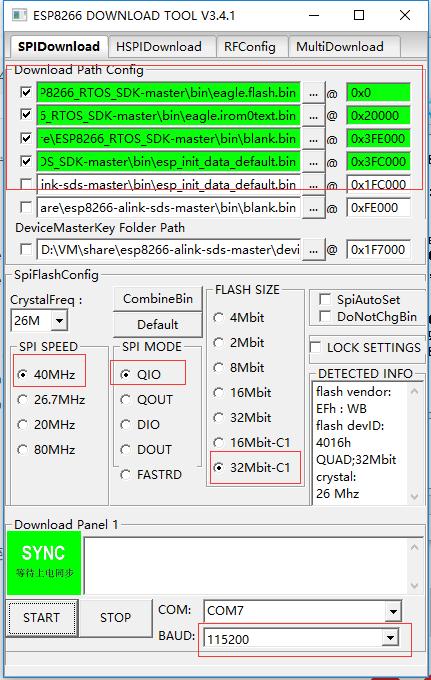Toggle checkbox for blank.bin at 0x3FE000

pos(26,138)
